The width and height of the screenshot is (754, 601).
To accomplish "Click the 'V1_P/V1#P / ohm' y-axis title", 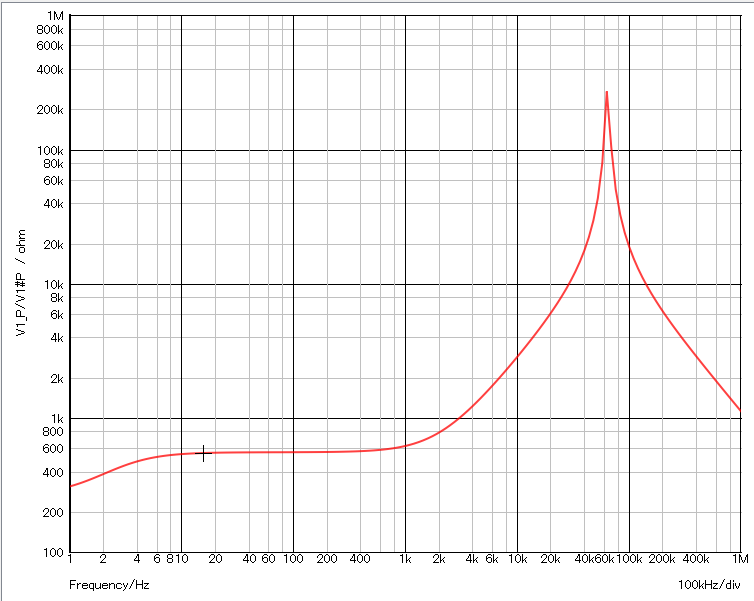I will tap(21, 283).
